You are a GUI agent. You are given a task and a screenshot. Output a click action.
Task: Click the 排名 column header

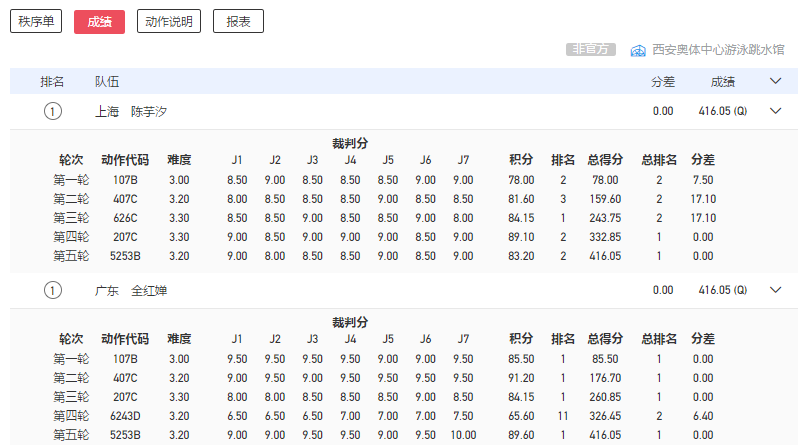[x=52, y=81]
